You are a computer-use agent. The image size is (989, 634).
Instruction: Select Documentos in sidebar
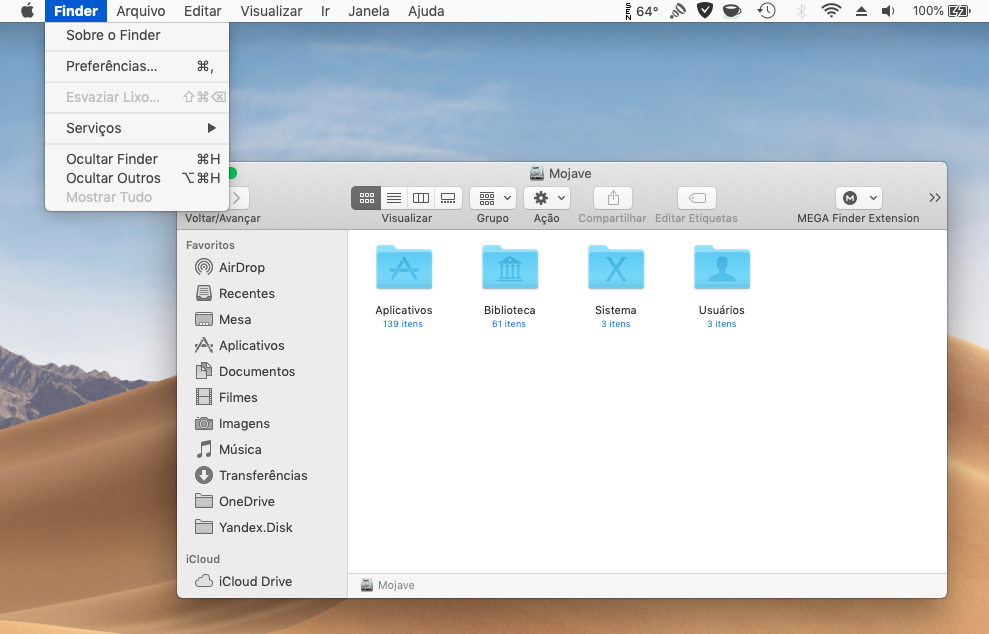coord(262,371)
